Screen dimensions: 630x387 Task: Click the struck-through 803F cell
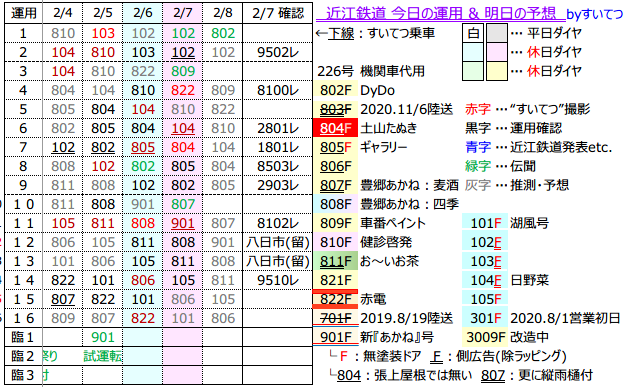pyautogui.click(x=335, y=109)
